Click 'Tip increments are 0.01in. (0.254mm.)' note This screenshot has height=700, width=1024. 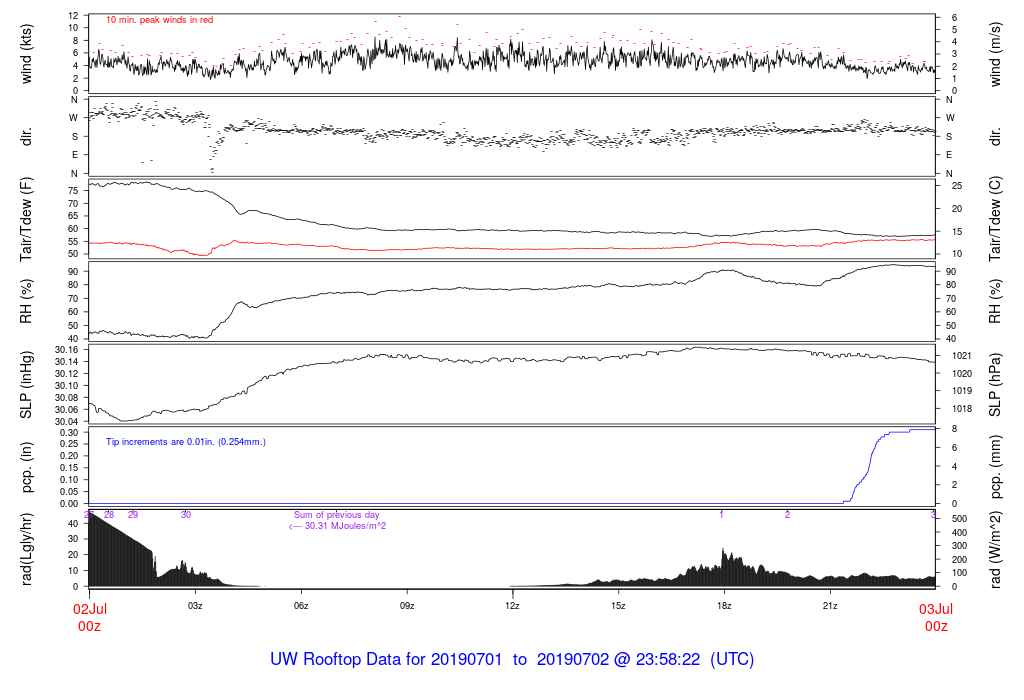186,442
